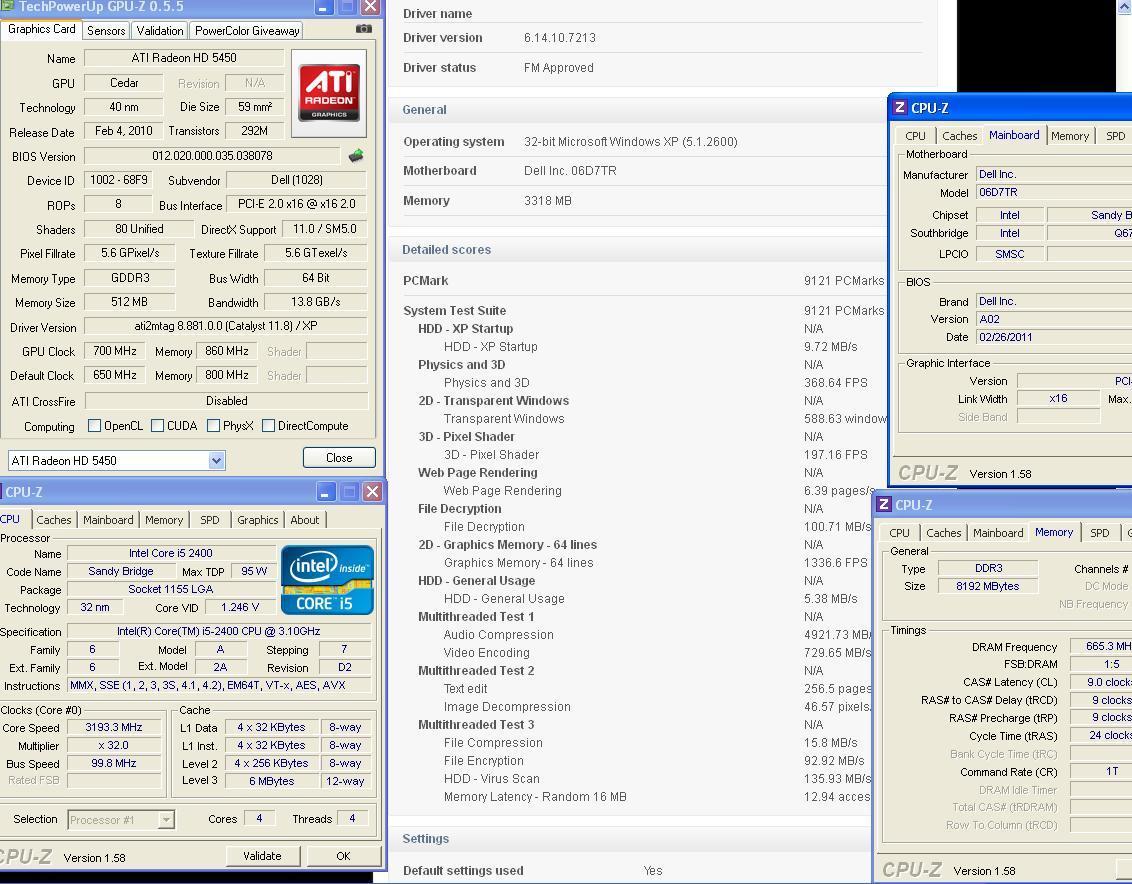
Task: Click the PCMark 9121 PCMarks score
Action: [843, 280]
